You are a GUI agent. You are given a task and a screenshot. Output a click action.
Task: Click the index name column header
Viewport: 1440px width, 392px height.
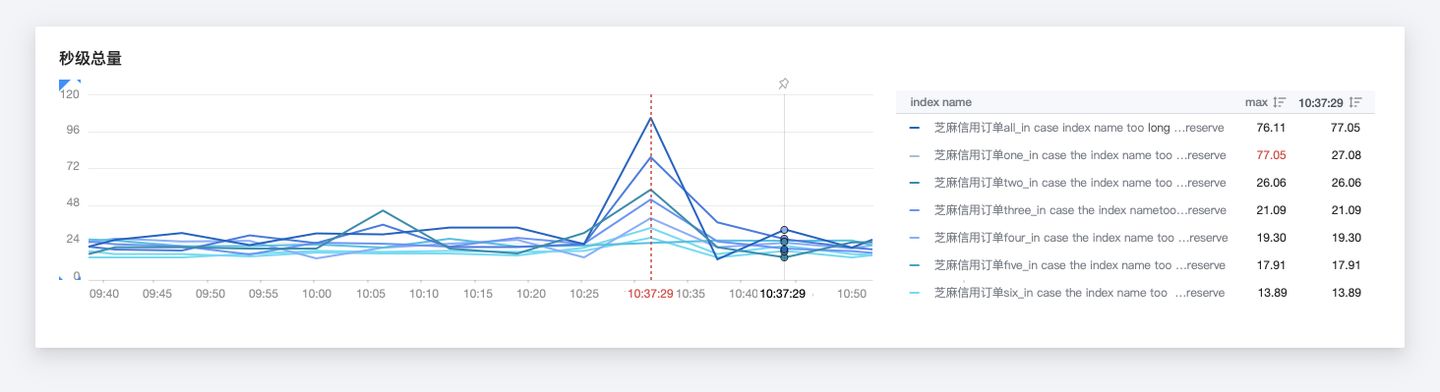(x=940, y=102)
